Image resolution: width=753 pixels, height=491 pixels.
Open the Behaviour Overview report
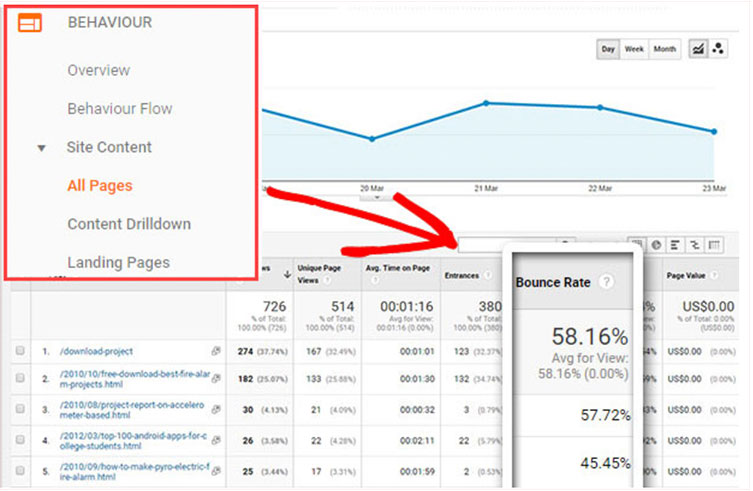pyautogui.click(x=98, y=70)
